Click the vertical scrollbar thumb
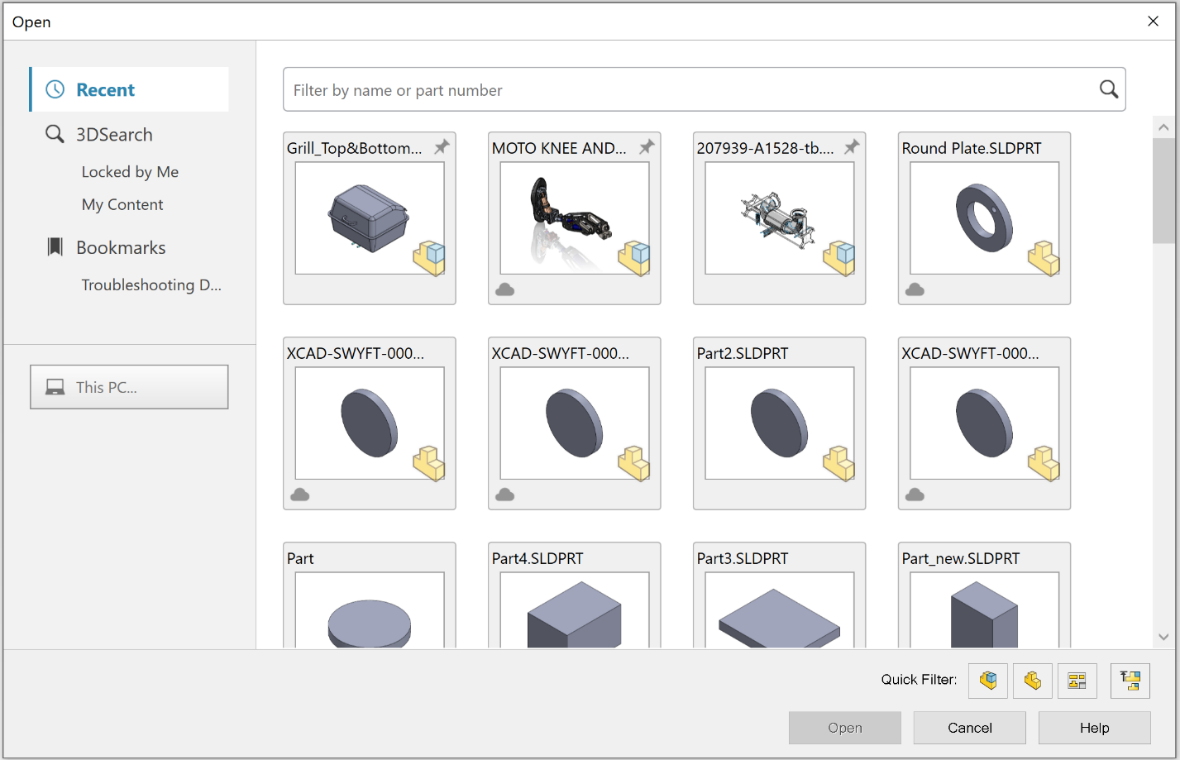1180x760 pixels. tap(1163, 190)
